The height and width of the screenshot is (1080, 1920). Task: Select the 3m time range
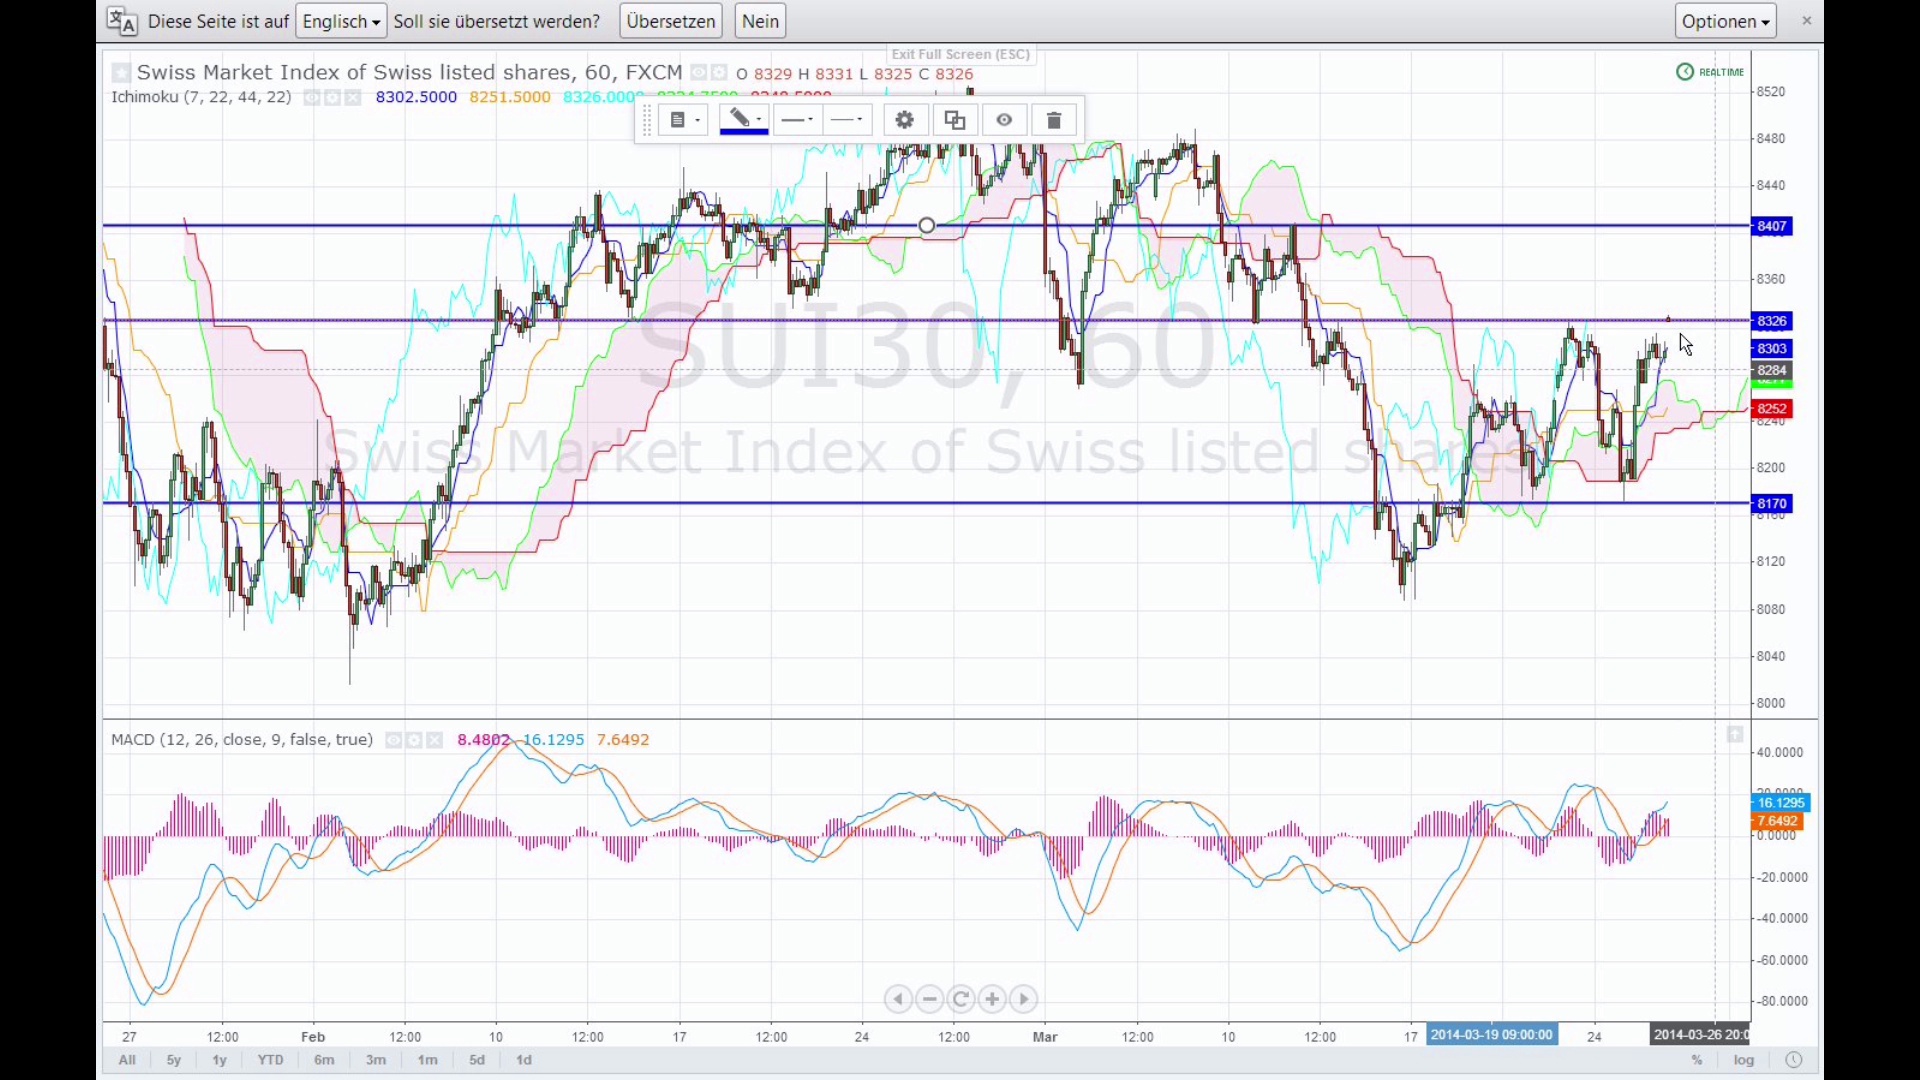click(376, 1060)
